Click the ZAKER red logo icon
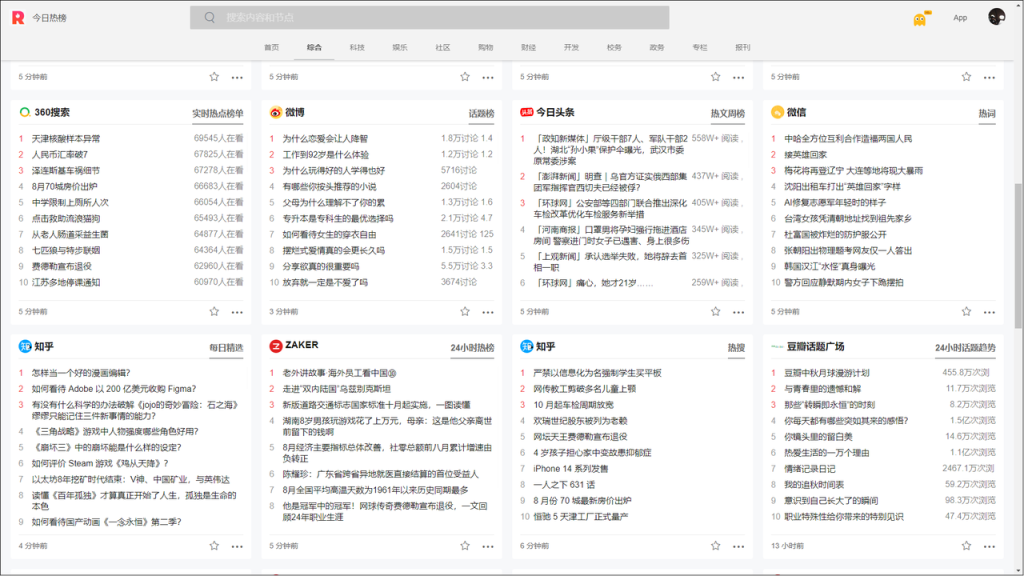The width and height of the screenshot is (1024, 576). (x=276, y=346)
